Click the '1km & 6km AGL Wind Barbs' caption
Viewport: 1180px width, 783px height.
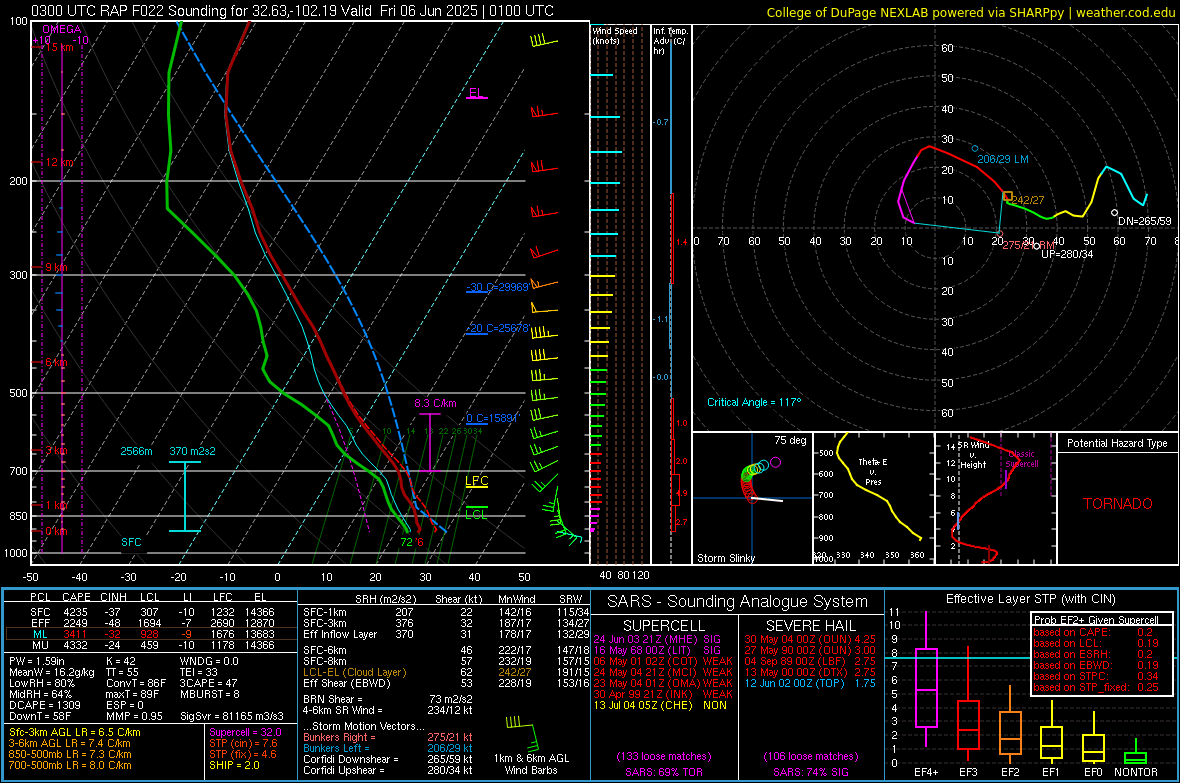(531, 764)
